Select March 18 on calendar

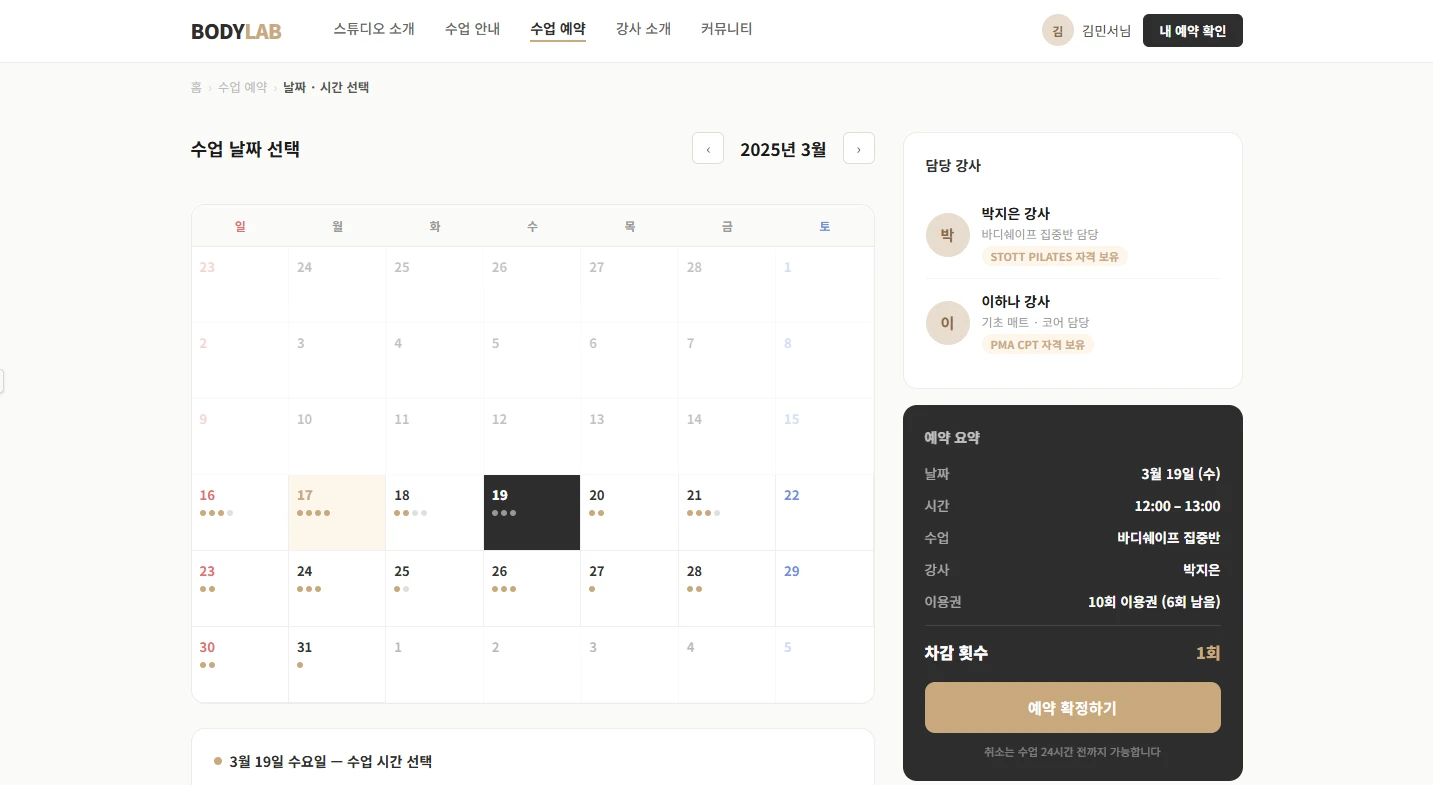(434, 512)
